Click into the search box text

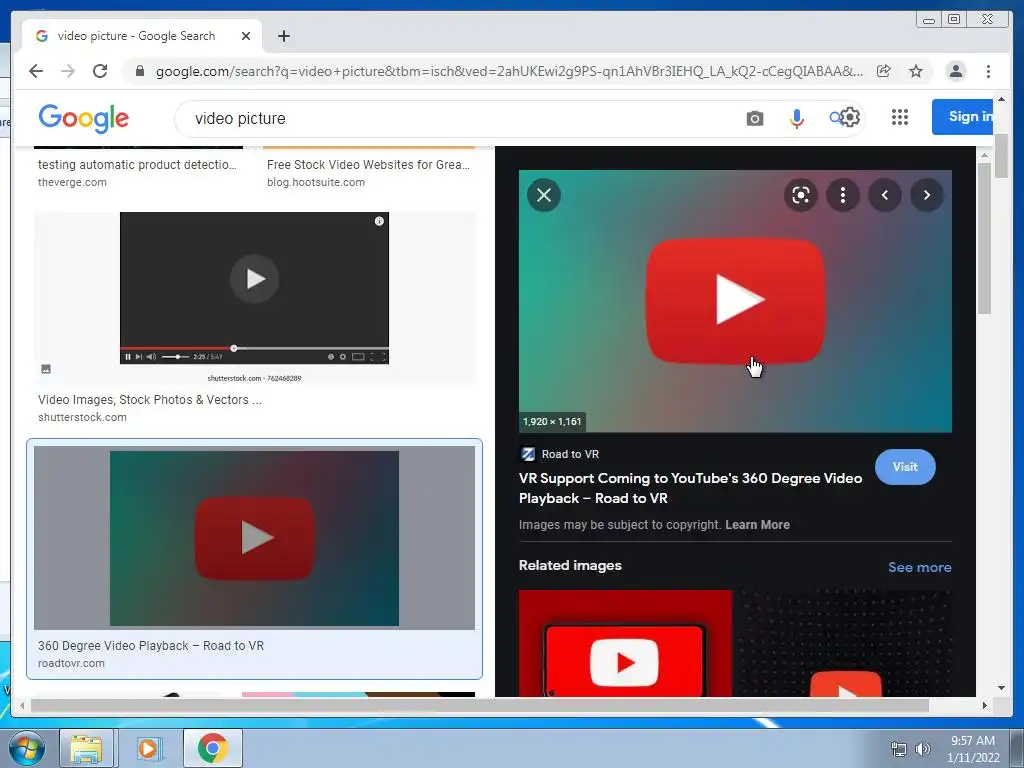(x=240, y=118)
